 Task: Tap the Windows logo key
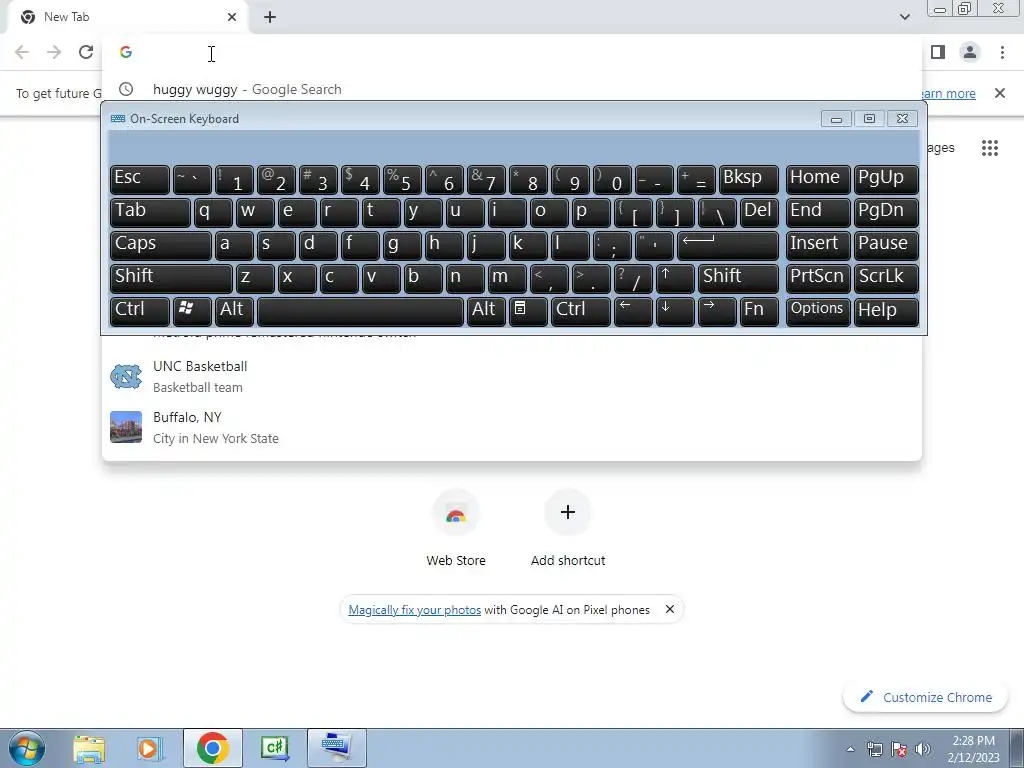(192, 312)
